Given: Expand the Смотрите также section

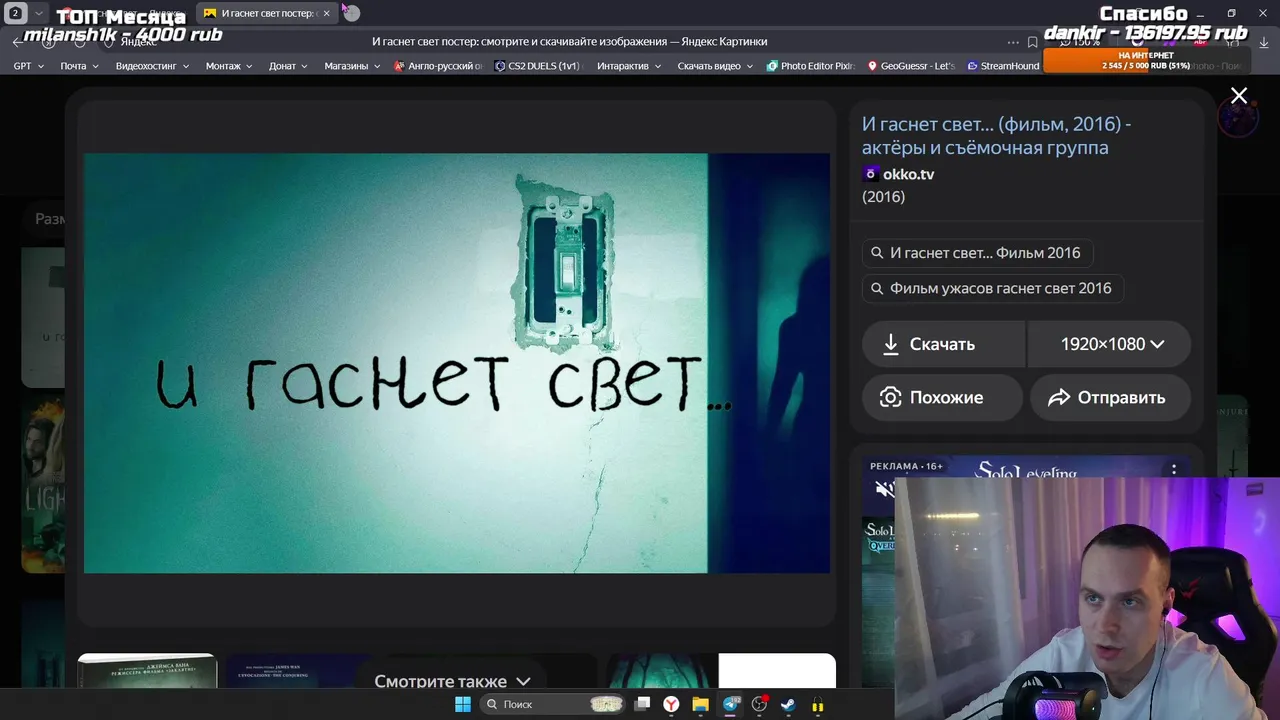Looking at the screenshot, I should 452,681.
